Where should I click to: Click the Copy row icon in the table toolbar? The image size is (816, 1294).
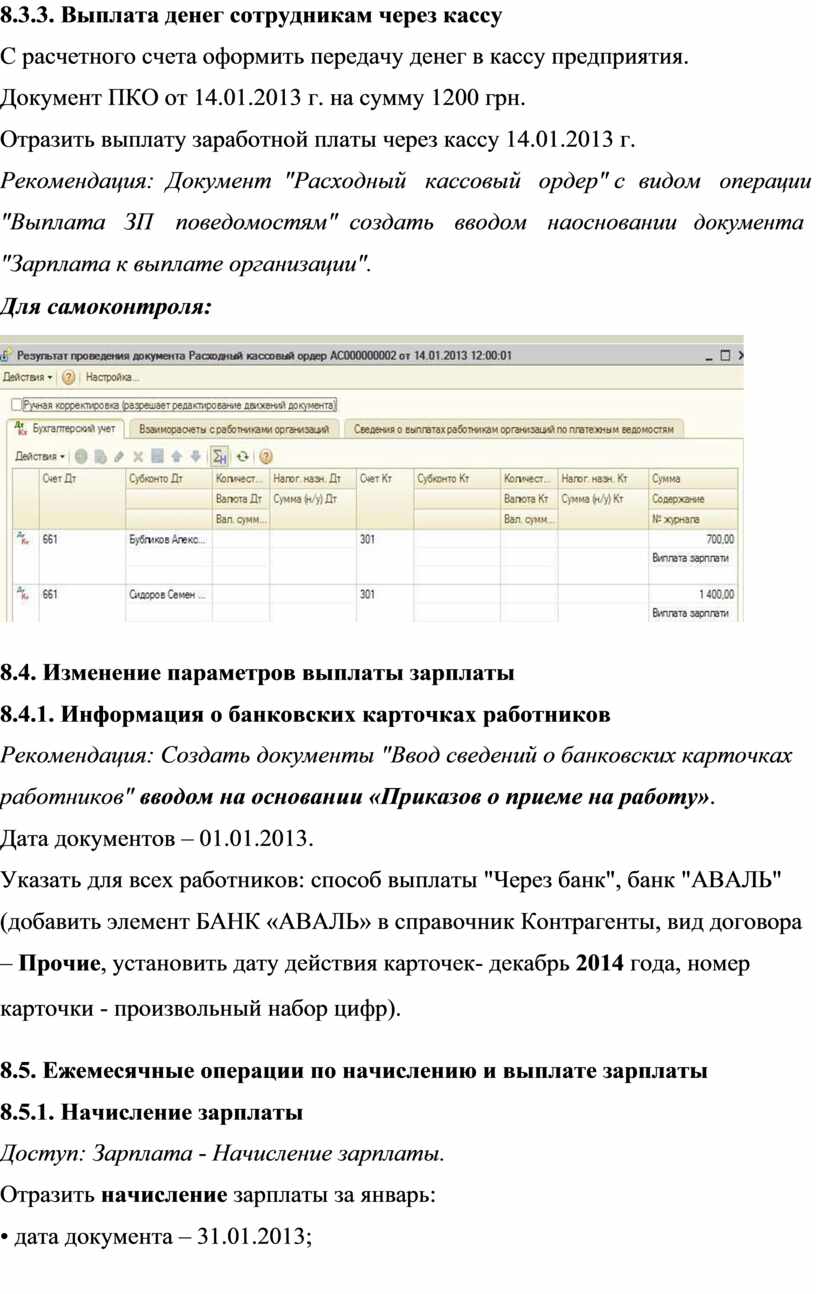pos(101,456)
